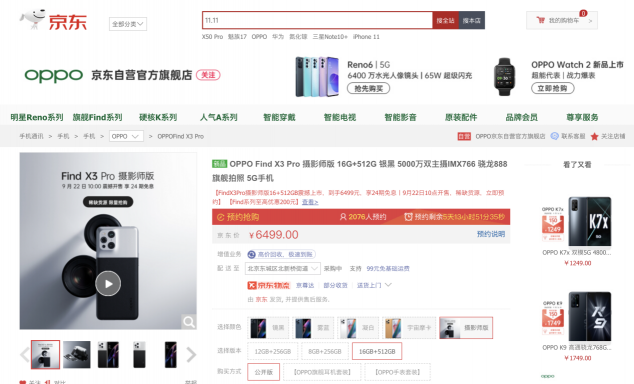
Task: Expand the OPPO breadcrumb dropdown
Action: point(126,136)
